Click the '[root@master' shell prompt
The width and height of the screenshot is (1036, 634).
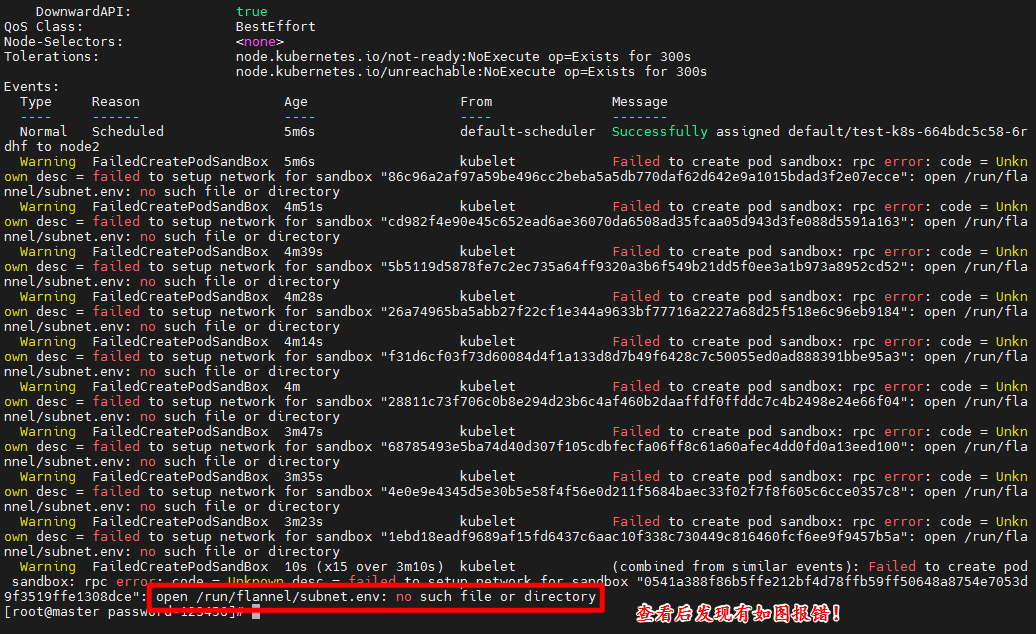tap(52, 612)
